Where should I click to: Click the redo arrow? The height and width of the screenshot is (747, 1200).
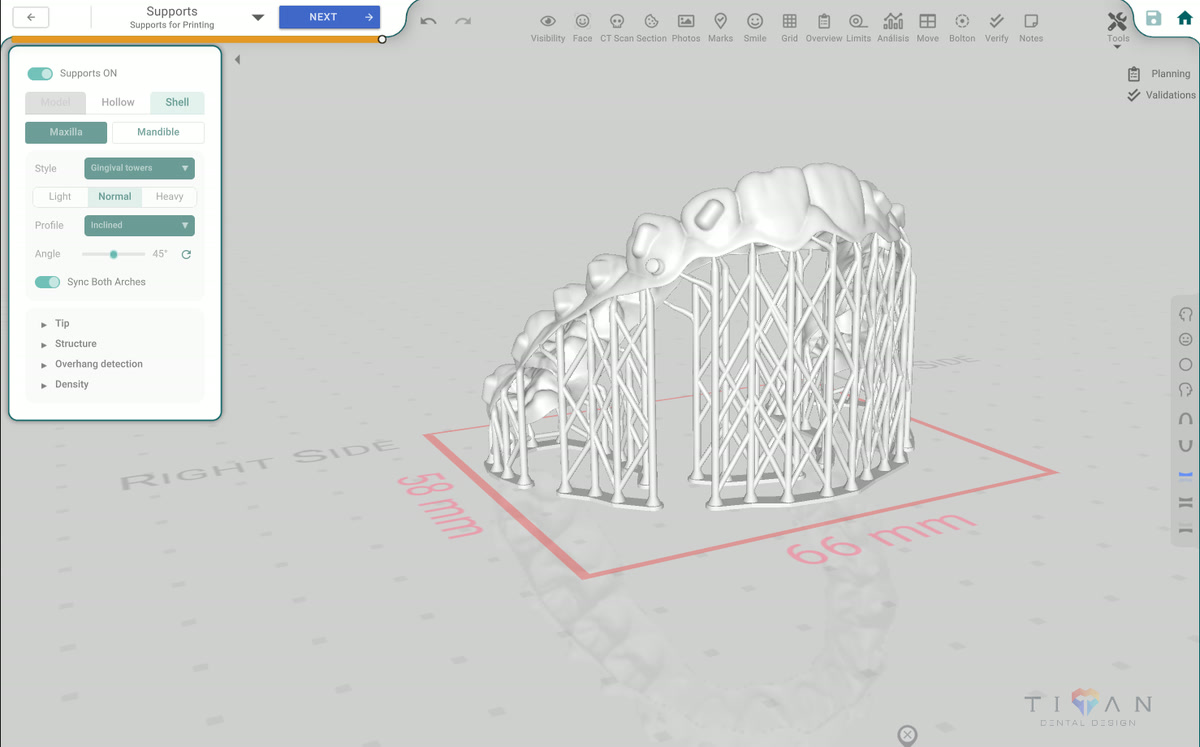tap(462, 21)
